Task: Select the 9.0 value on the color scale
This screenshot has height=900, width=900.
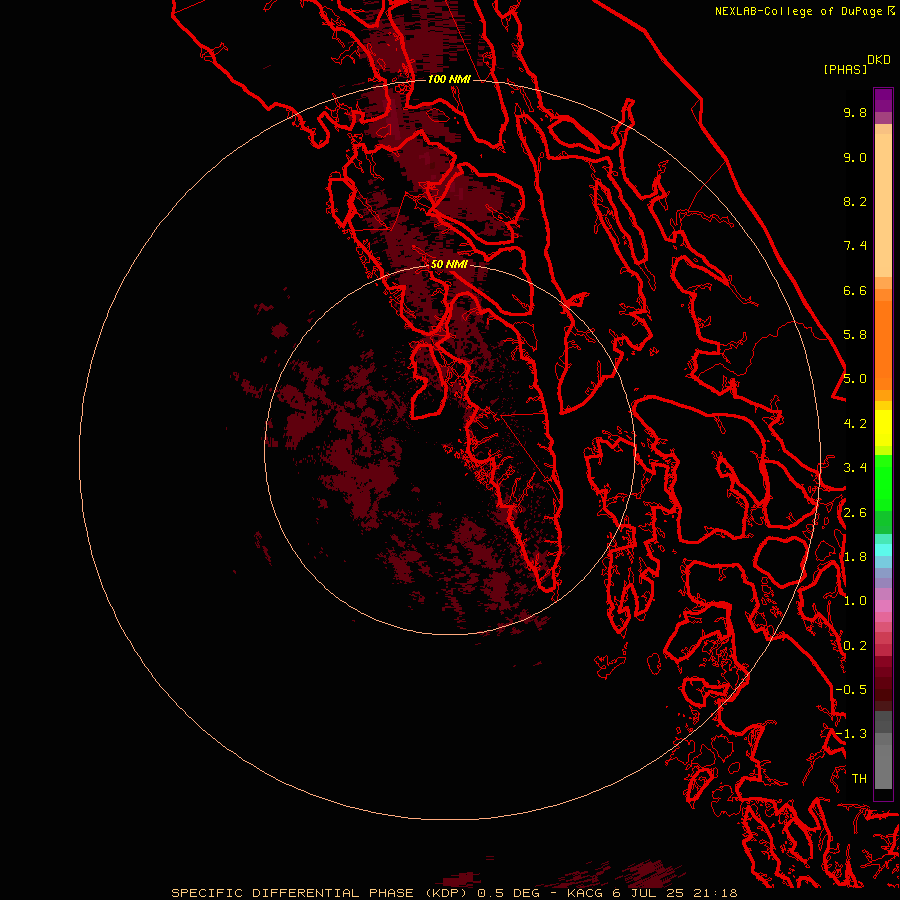Action: [855, 157]
